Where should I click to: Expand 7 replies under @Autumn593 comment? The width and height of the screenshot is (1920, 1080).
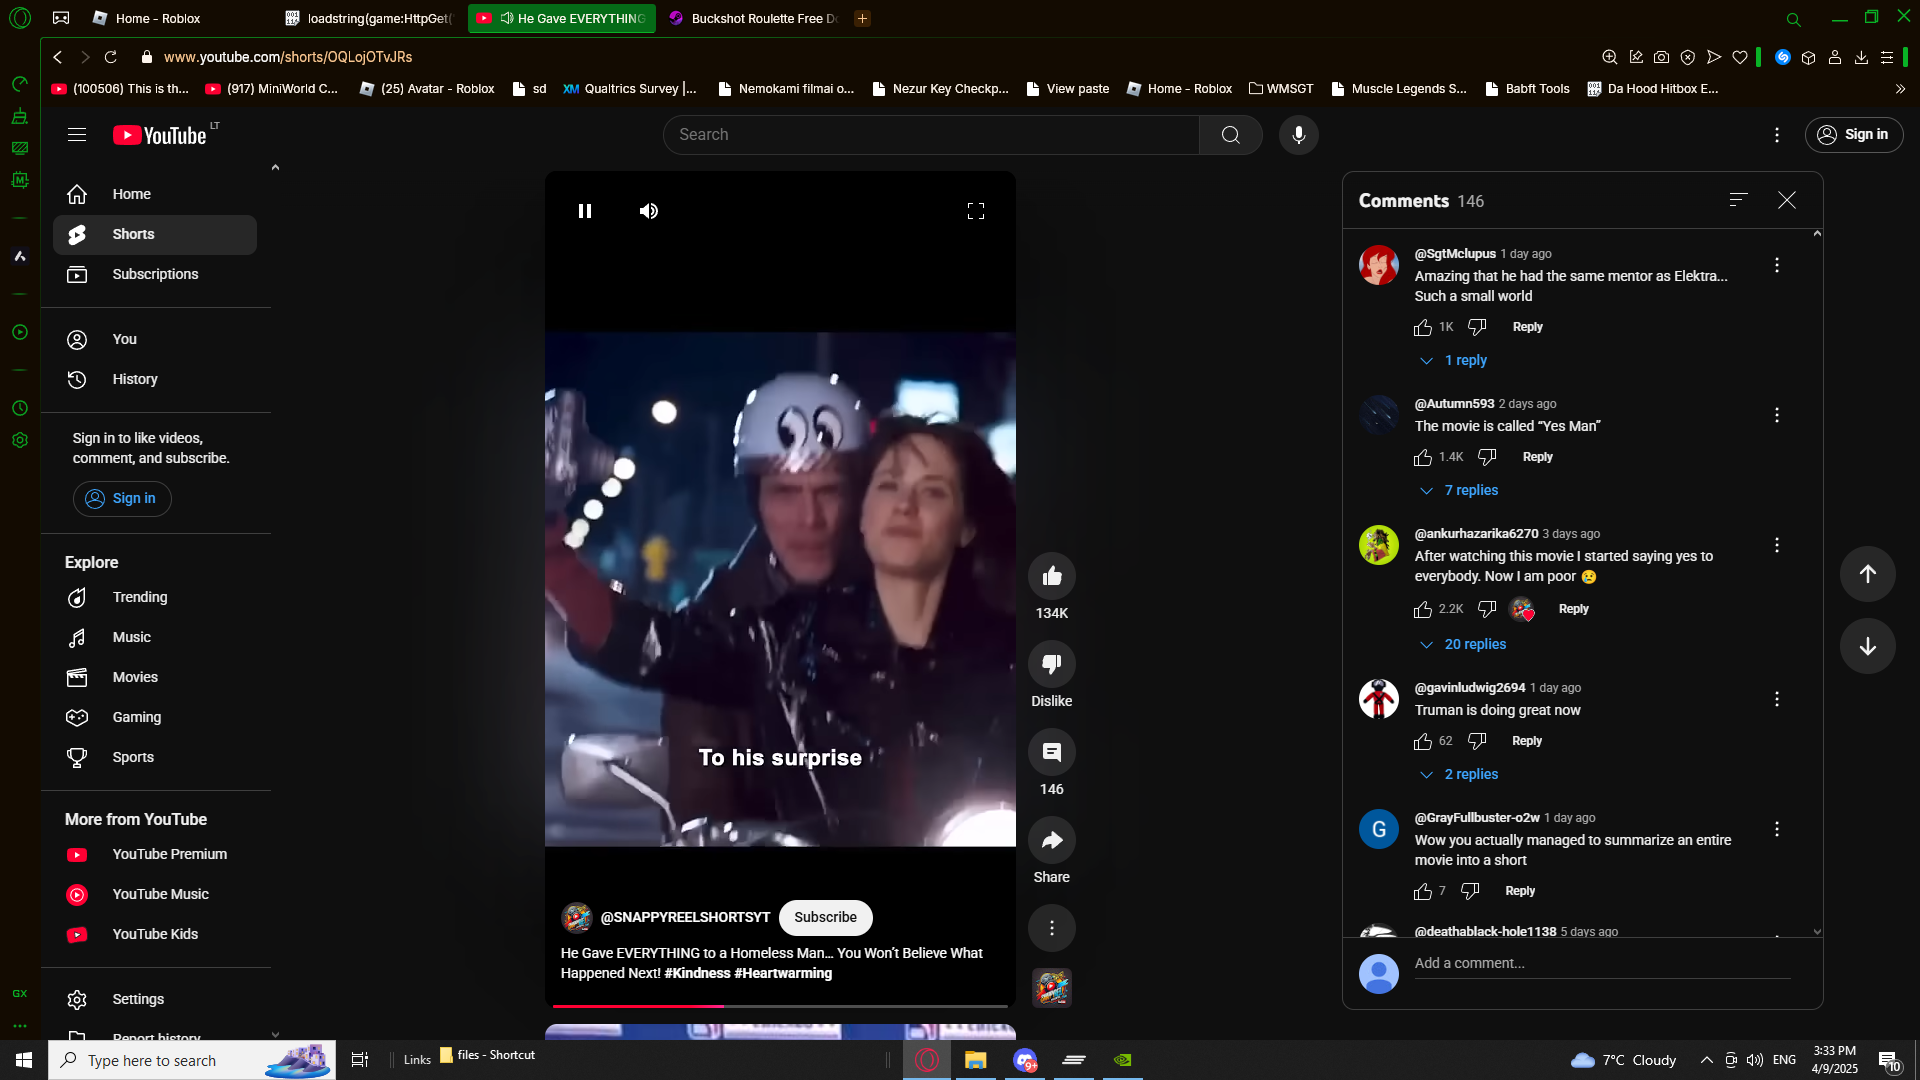point(1460,491)
